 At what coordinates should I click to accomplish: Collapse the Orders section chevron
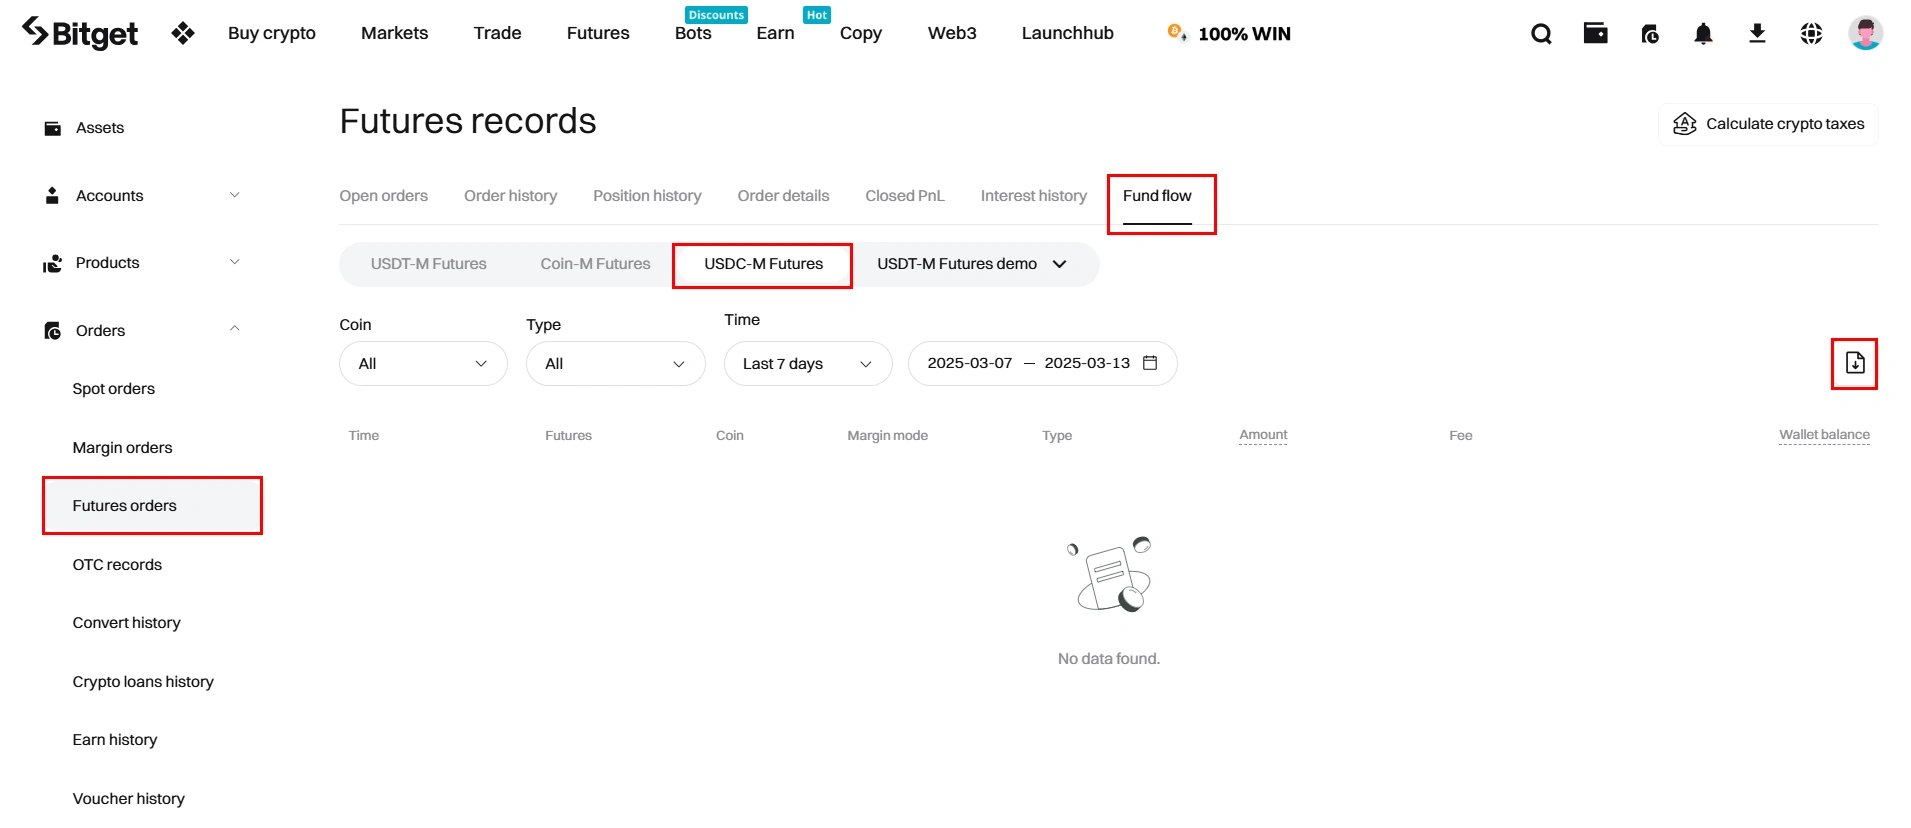235,328
